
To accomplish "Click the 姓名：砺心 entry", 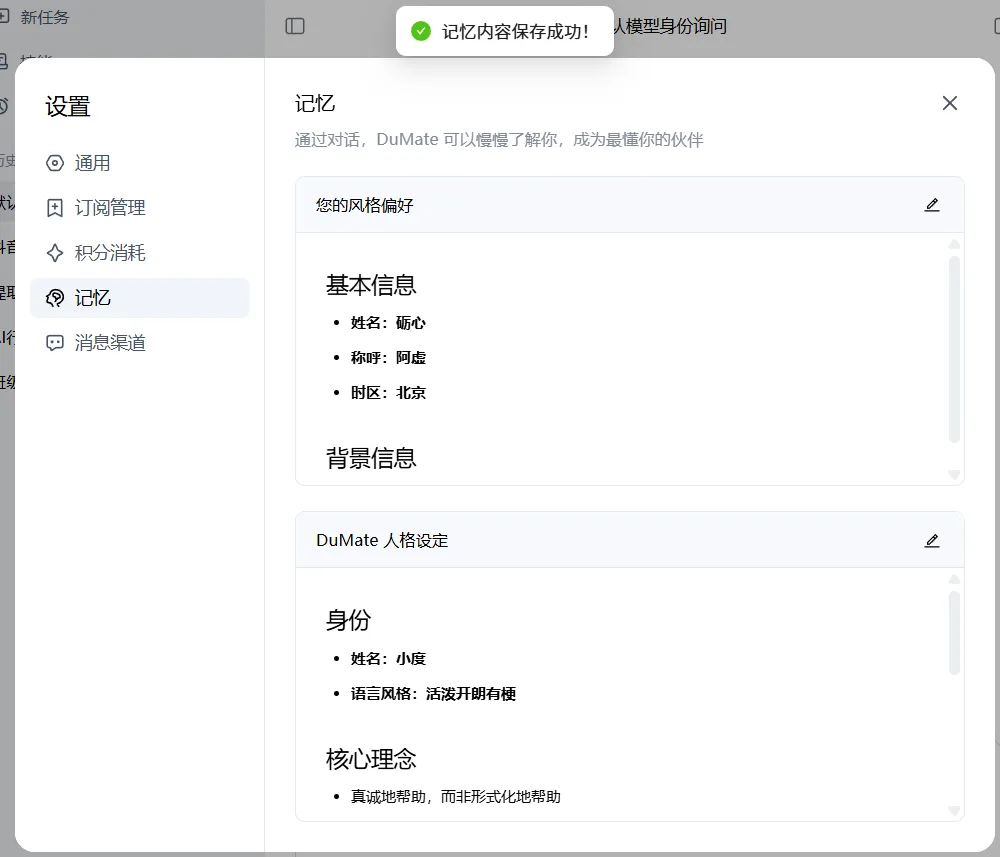I will [x=388, y=323].
